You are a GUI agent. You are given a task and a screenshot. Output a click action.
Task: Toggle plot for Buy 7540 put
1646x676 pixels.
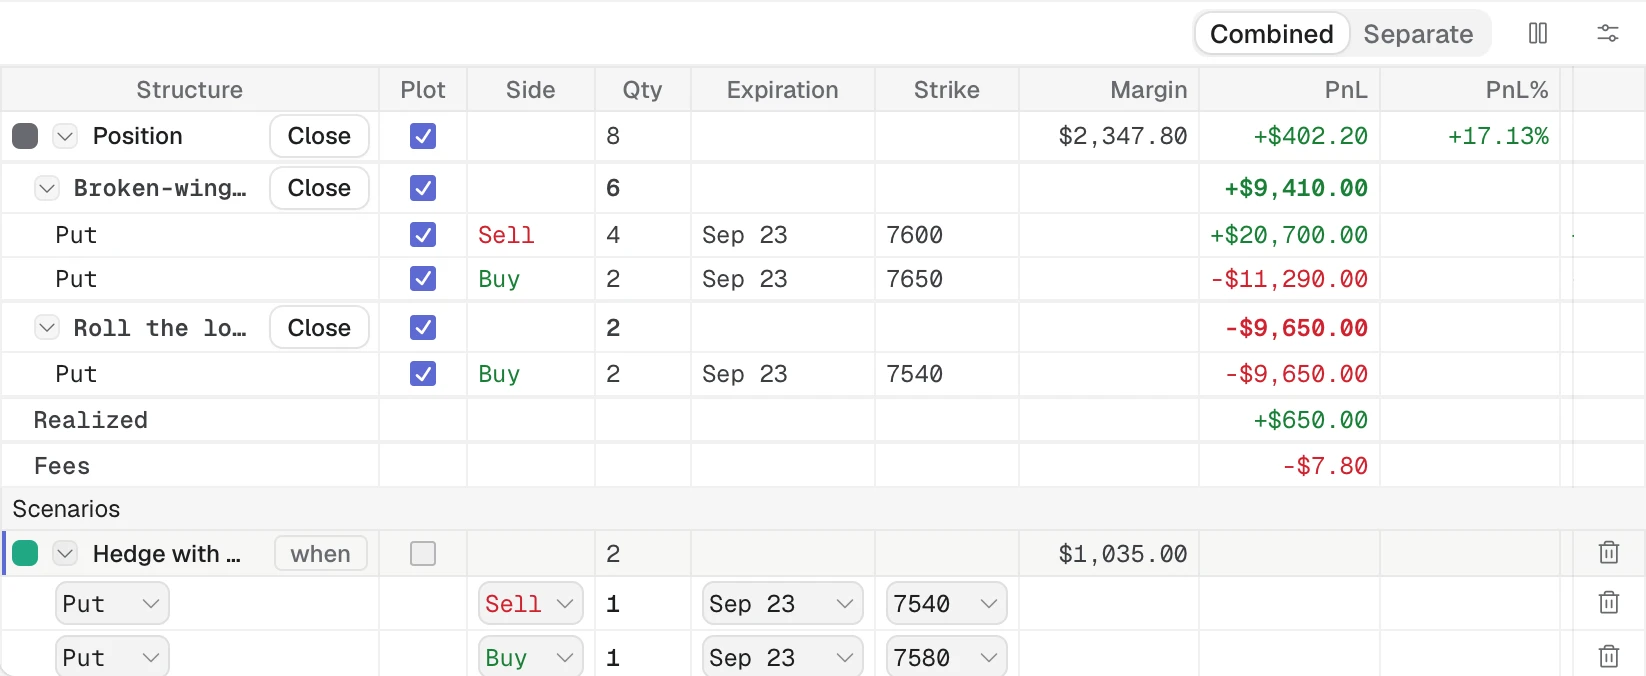[x=423, y=374]
